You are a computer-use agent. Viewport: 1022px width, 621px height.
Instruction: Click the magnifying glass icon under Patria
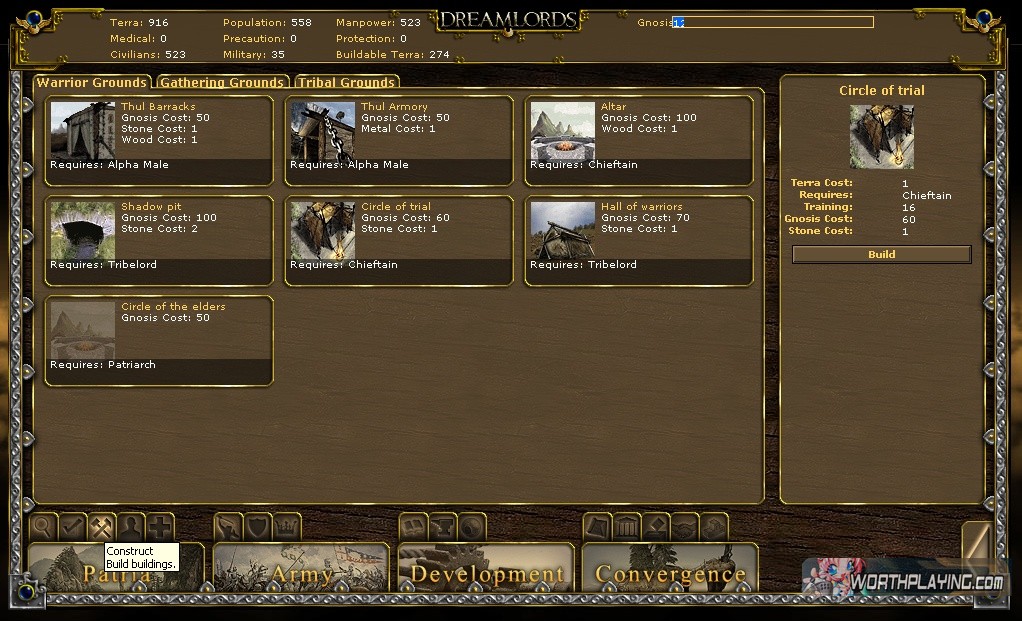click(x=44, y=526)
